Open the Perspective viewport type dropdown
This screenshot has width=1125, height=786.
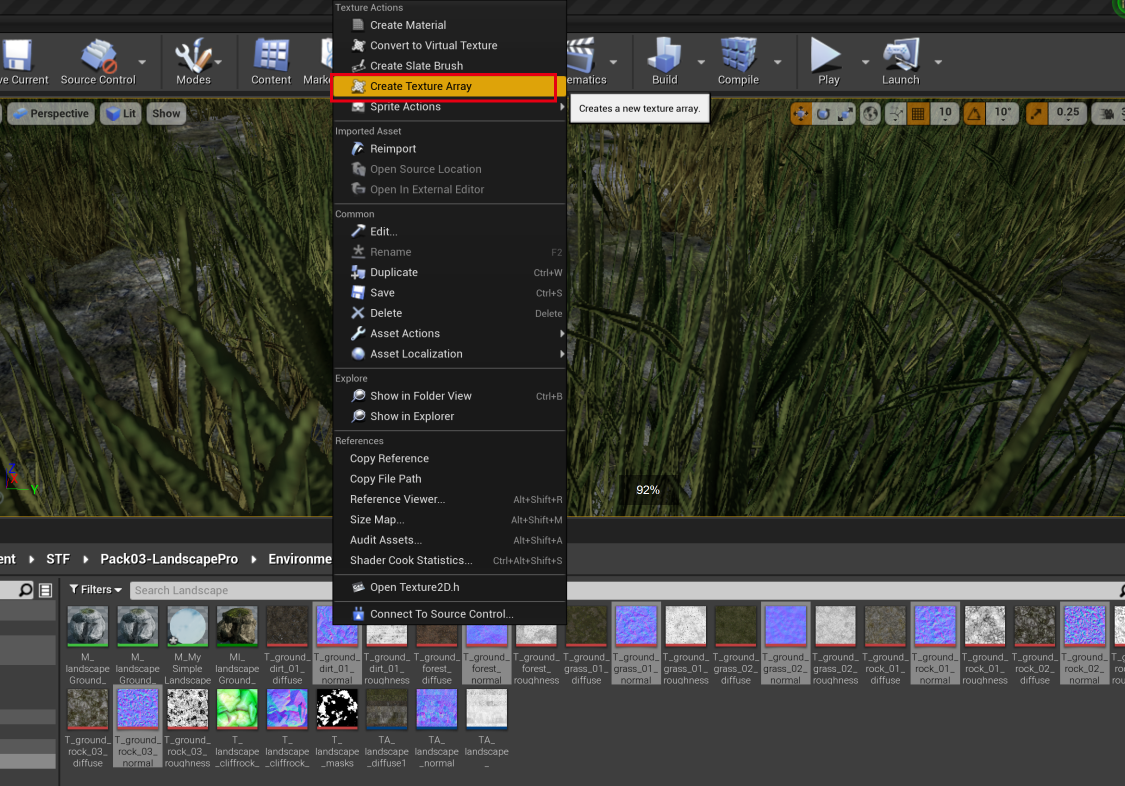(51, 113)
